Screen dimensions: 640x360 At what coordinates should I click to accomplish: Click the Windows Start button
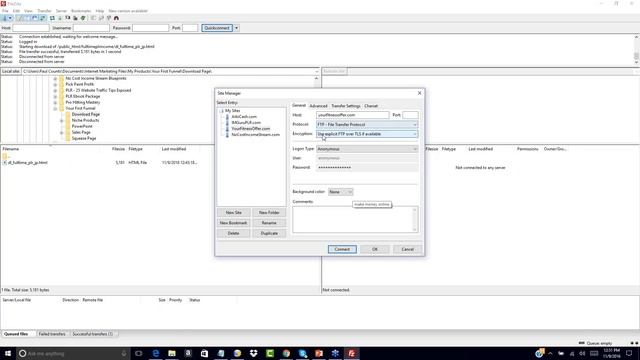point(8,353)
